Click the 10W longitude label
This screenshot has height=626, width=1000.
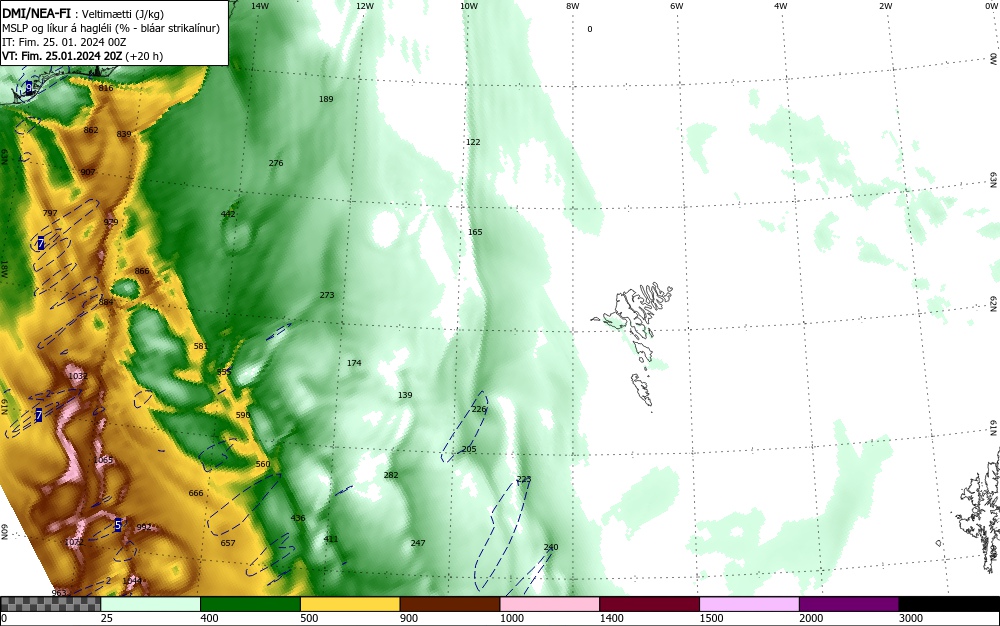[469, 6]
